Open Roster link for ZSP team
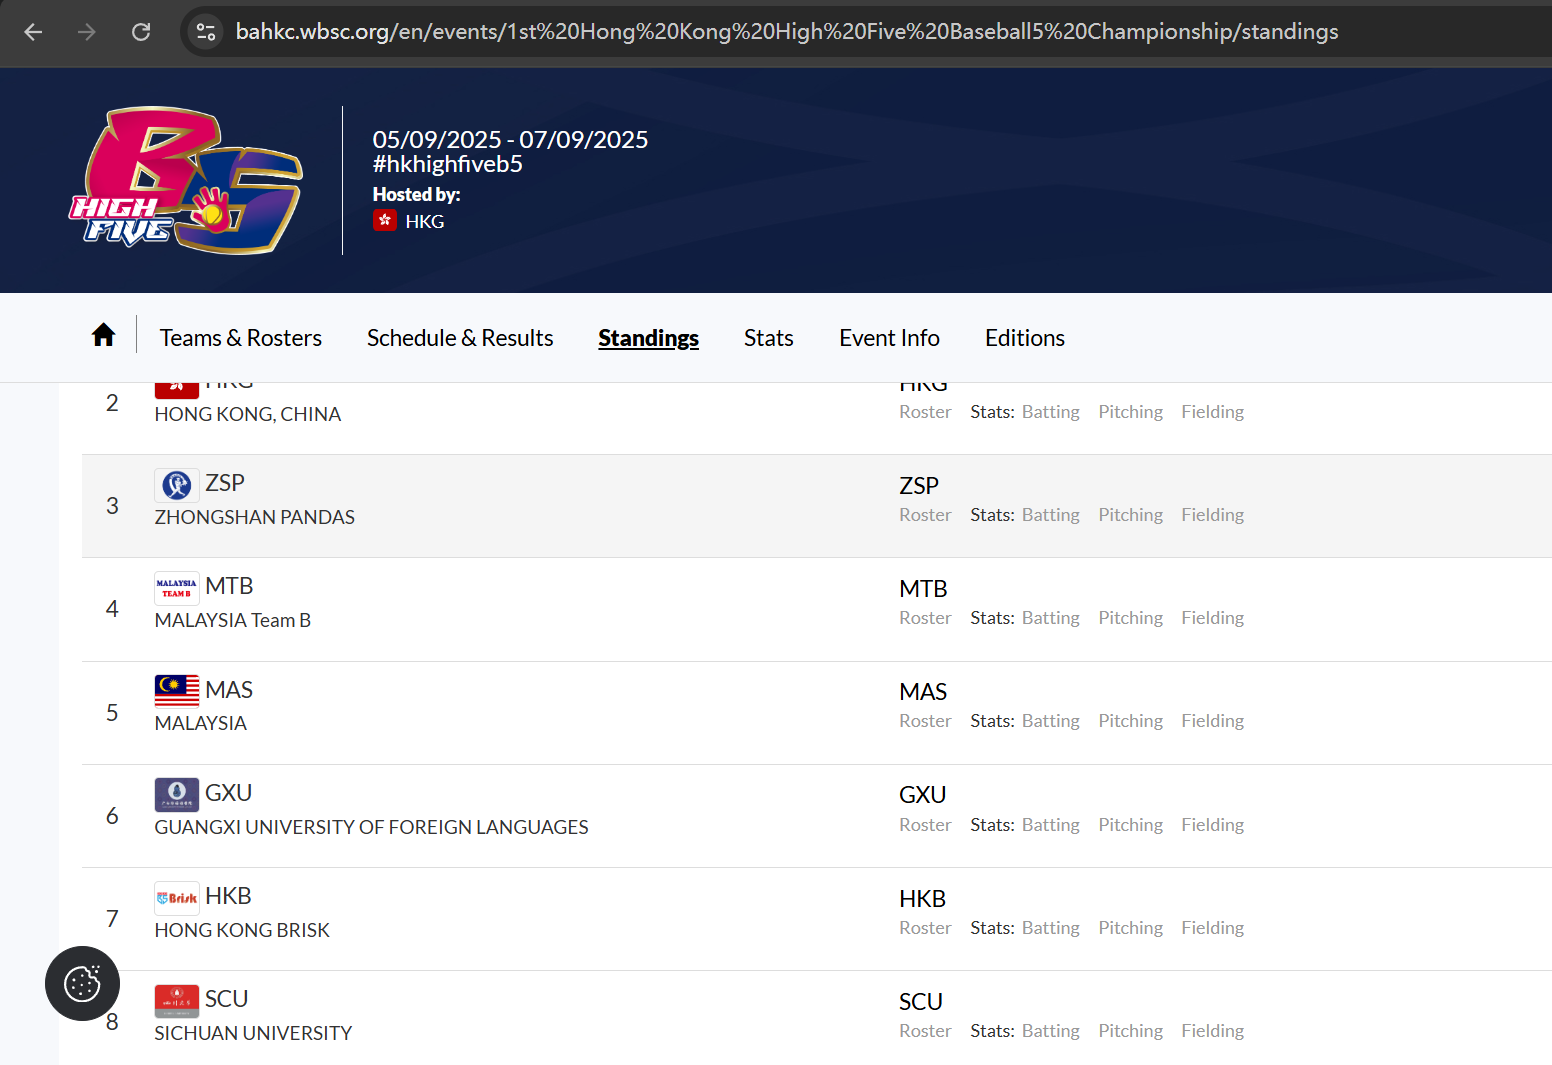Viewport: 1552px width, 1065px height. point(925,515)
